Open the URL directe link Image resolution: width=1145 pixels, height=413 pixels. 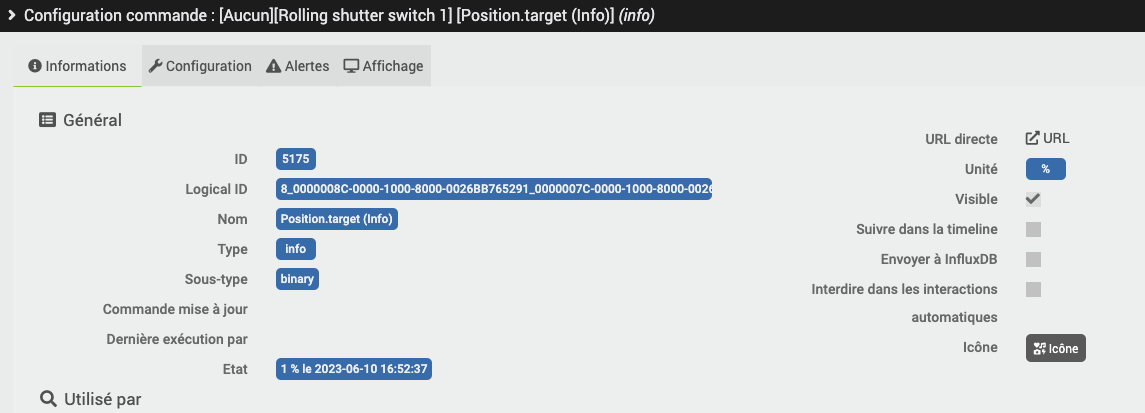(1048, 139)
